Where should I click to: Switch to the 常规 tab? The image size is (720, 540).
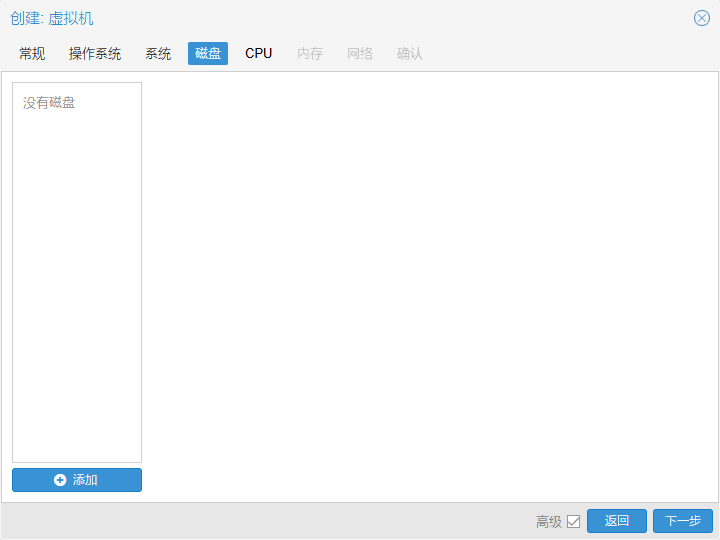pos(32,53)
